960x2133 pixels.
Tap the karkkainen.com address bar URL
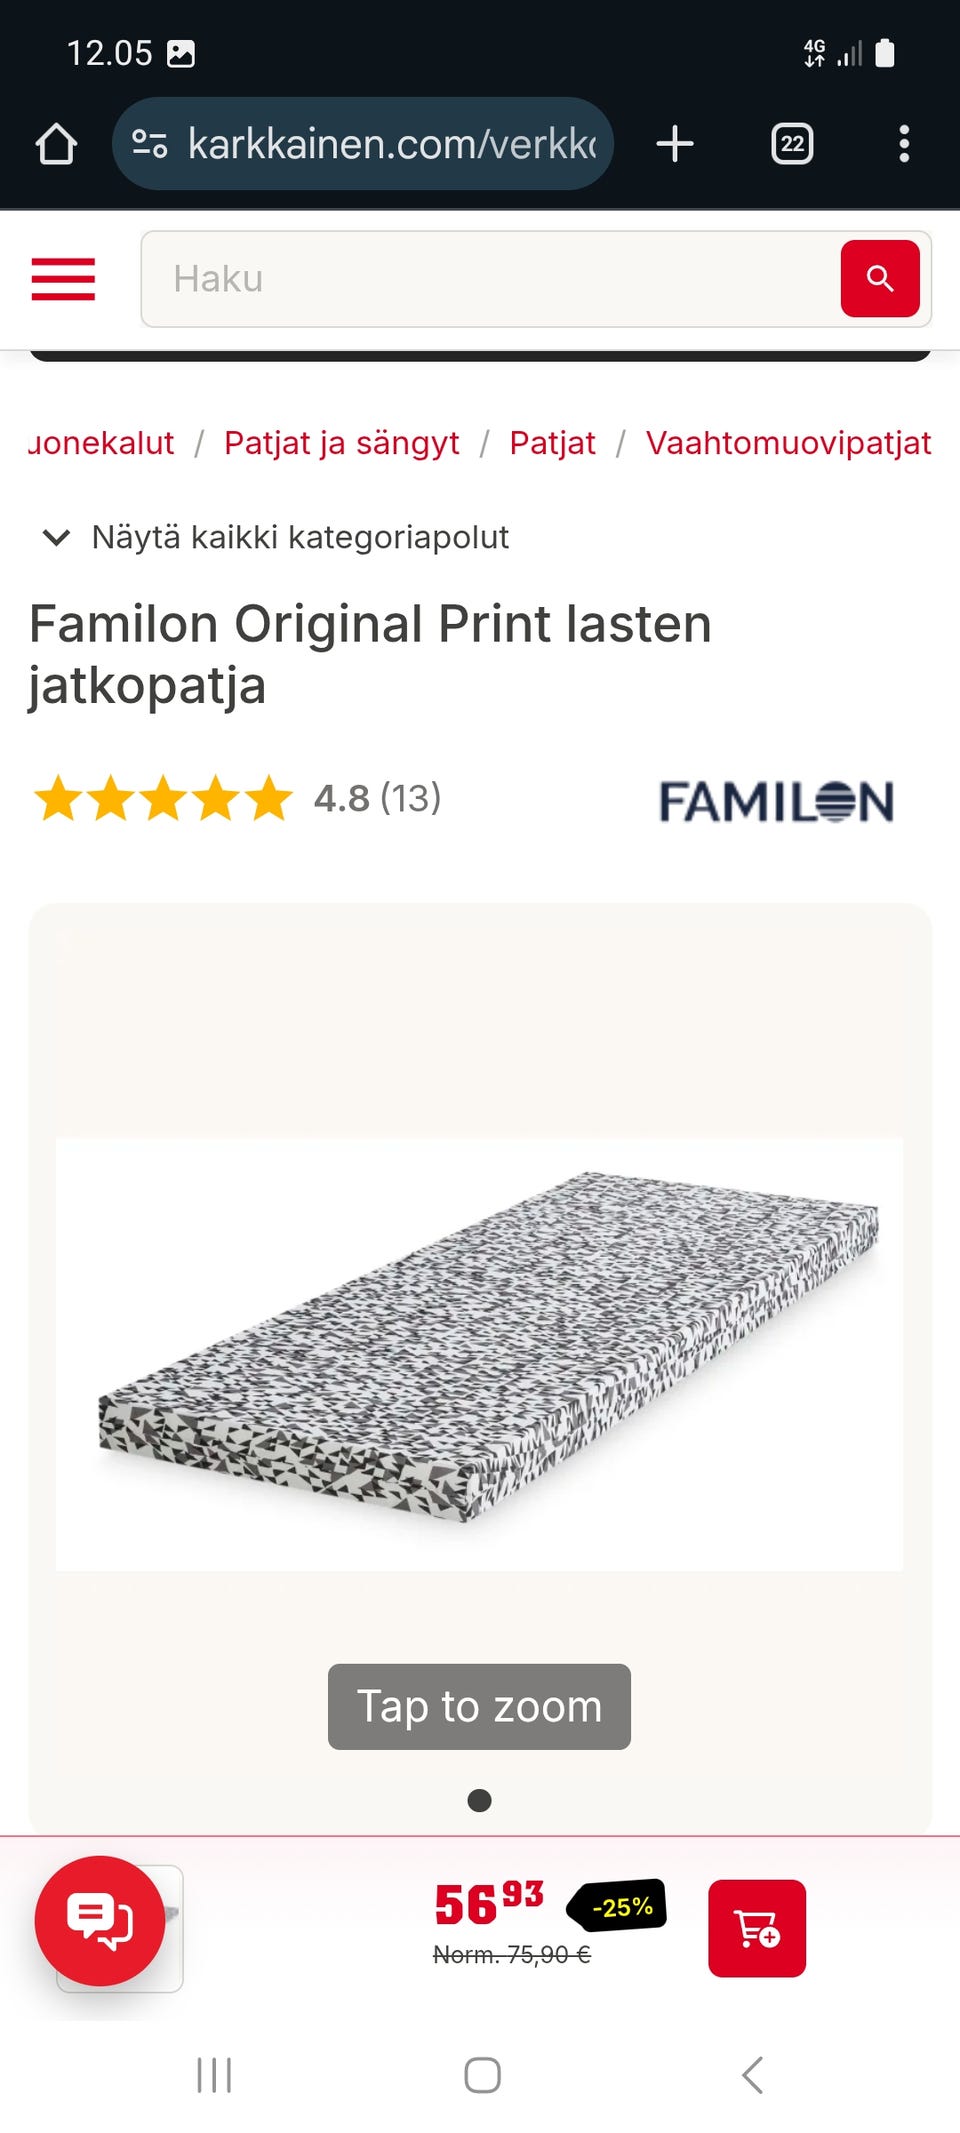(392, 144)
